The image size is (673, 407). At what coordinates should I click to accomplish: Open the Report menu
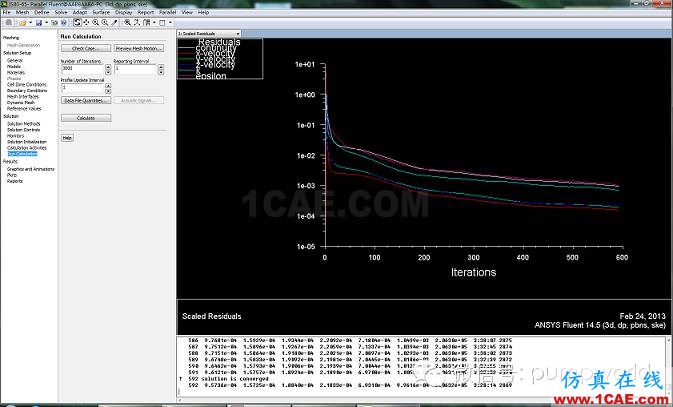pos(146,12)
